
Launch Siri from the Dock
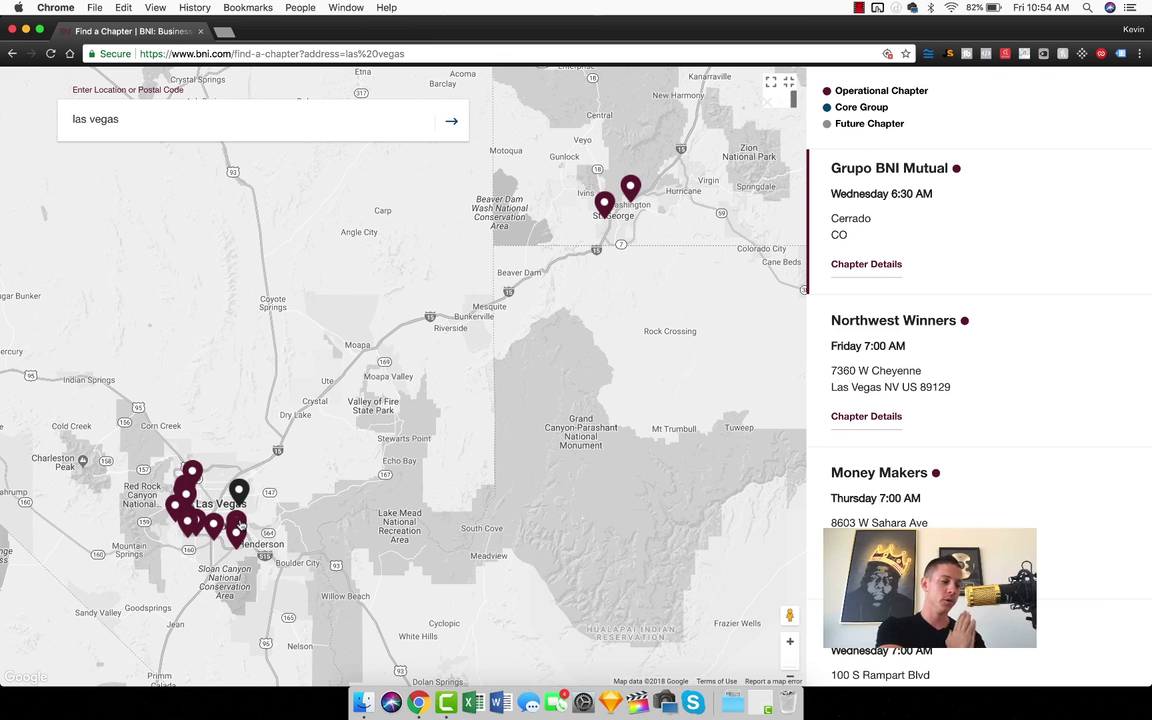point(391,702)
